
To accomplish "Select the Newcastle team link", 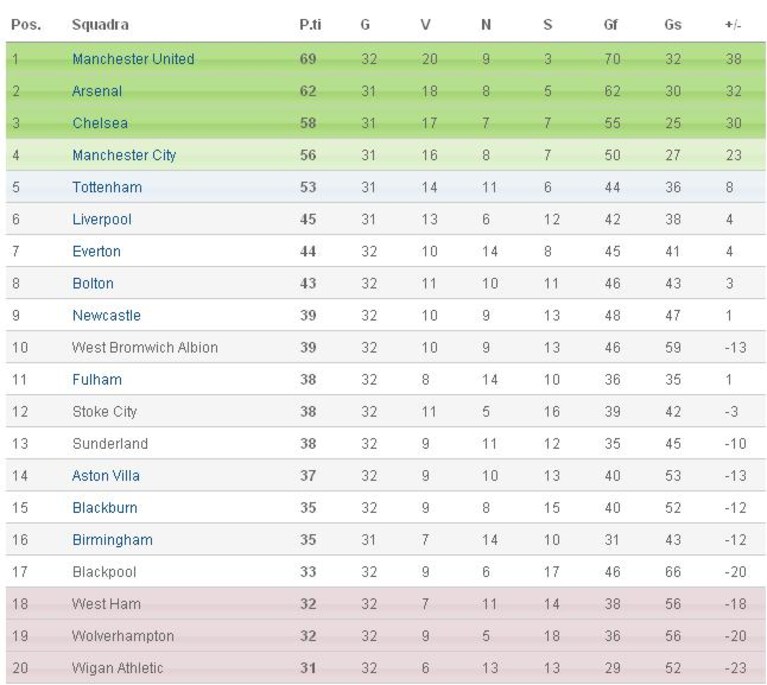I will click(x=106, y=316).
